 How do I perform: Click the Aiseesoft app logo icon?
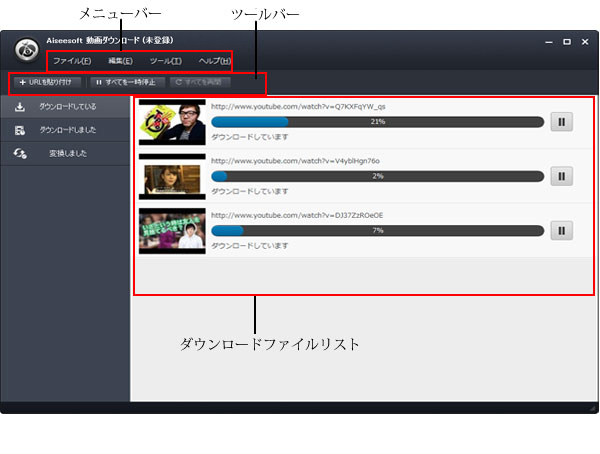27,51
